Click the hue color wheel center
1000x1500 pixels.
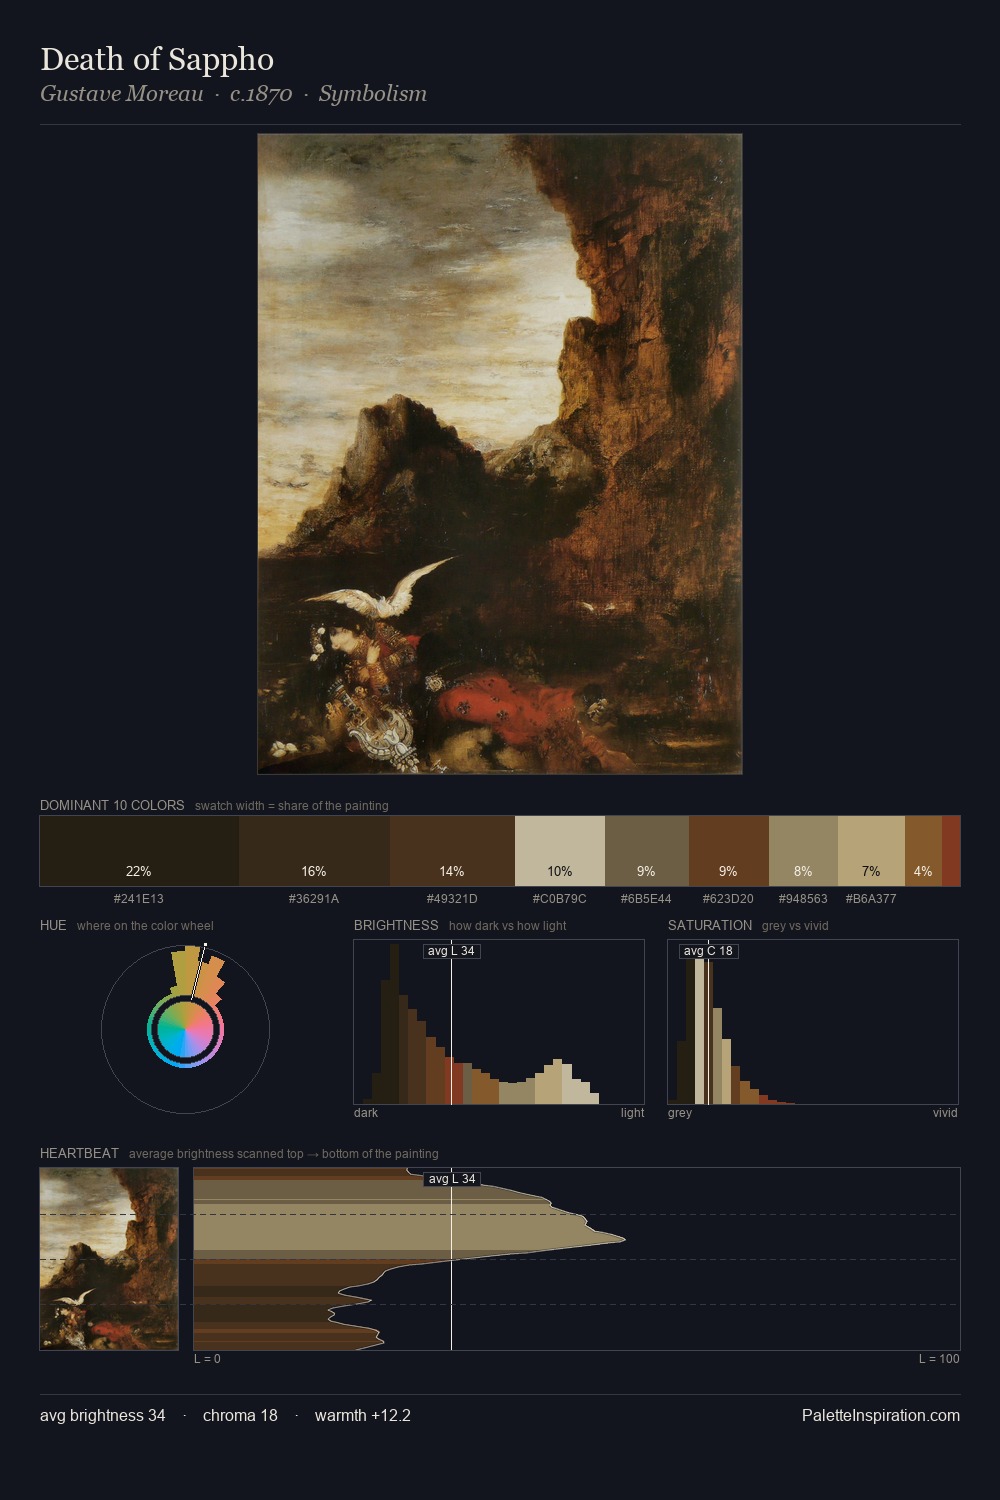[x=185, y=1030]
